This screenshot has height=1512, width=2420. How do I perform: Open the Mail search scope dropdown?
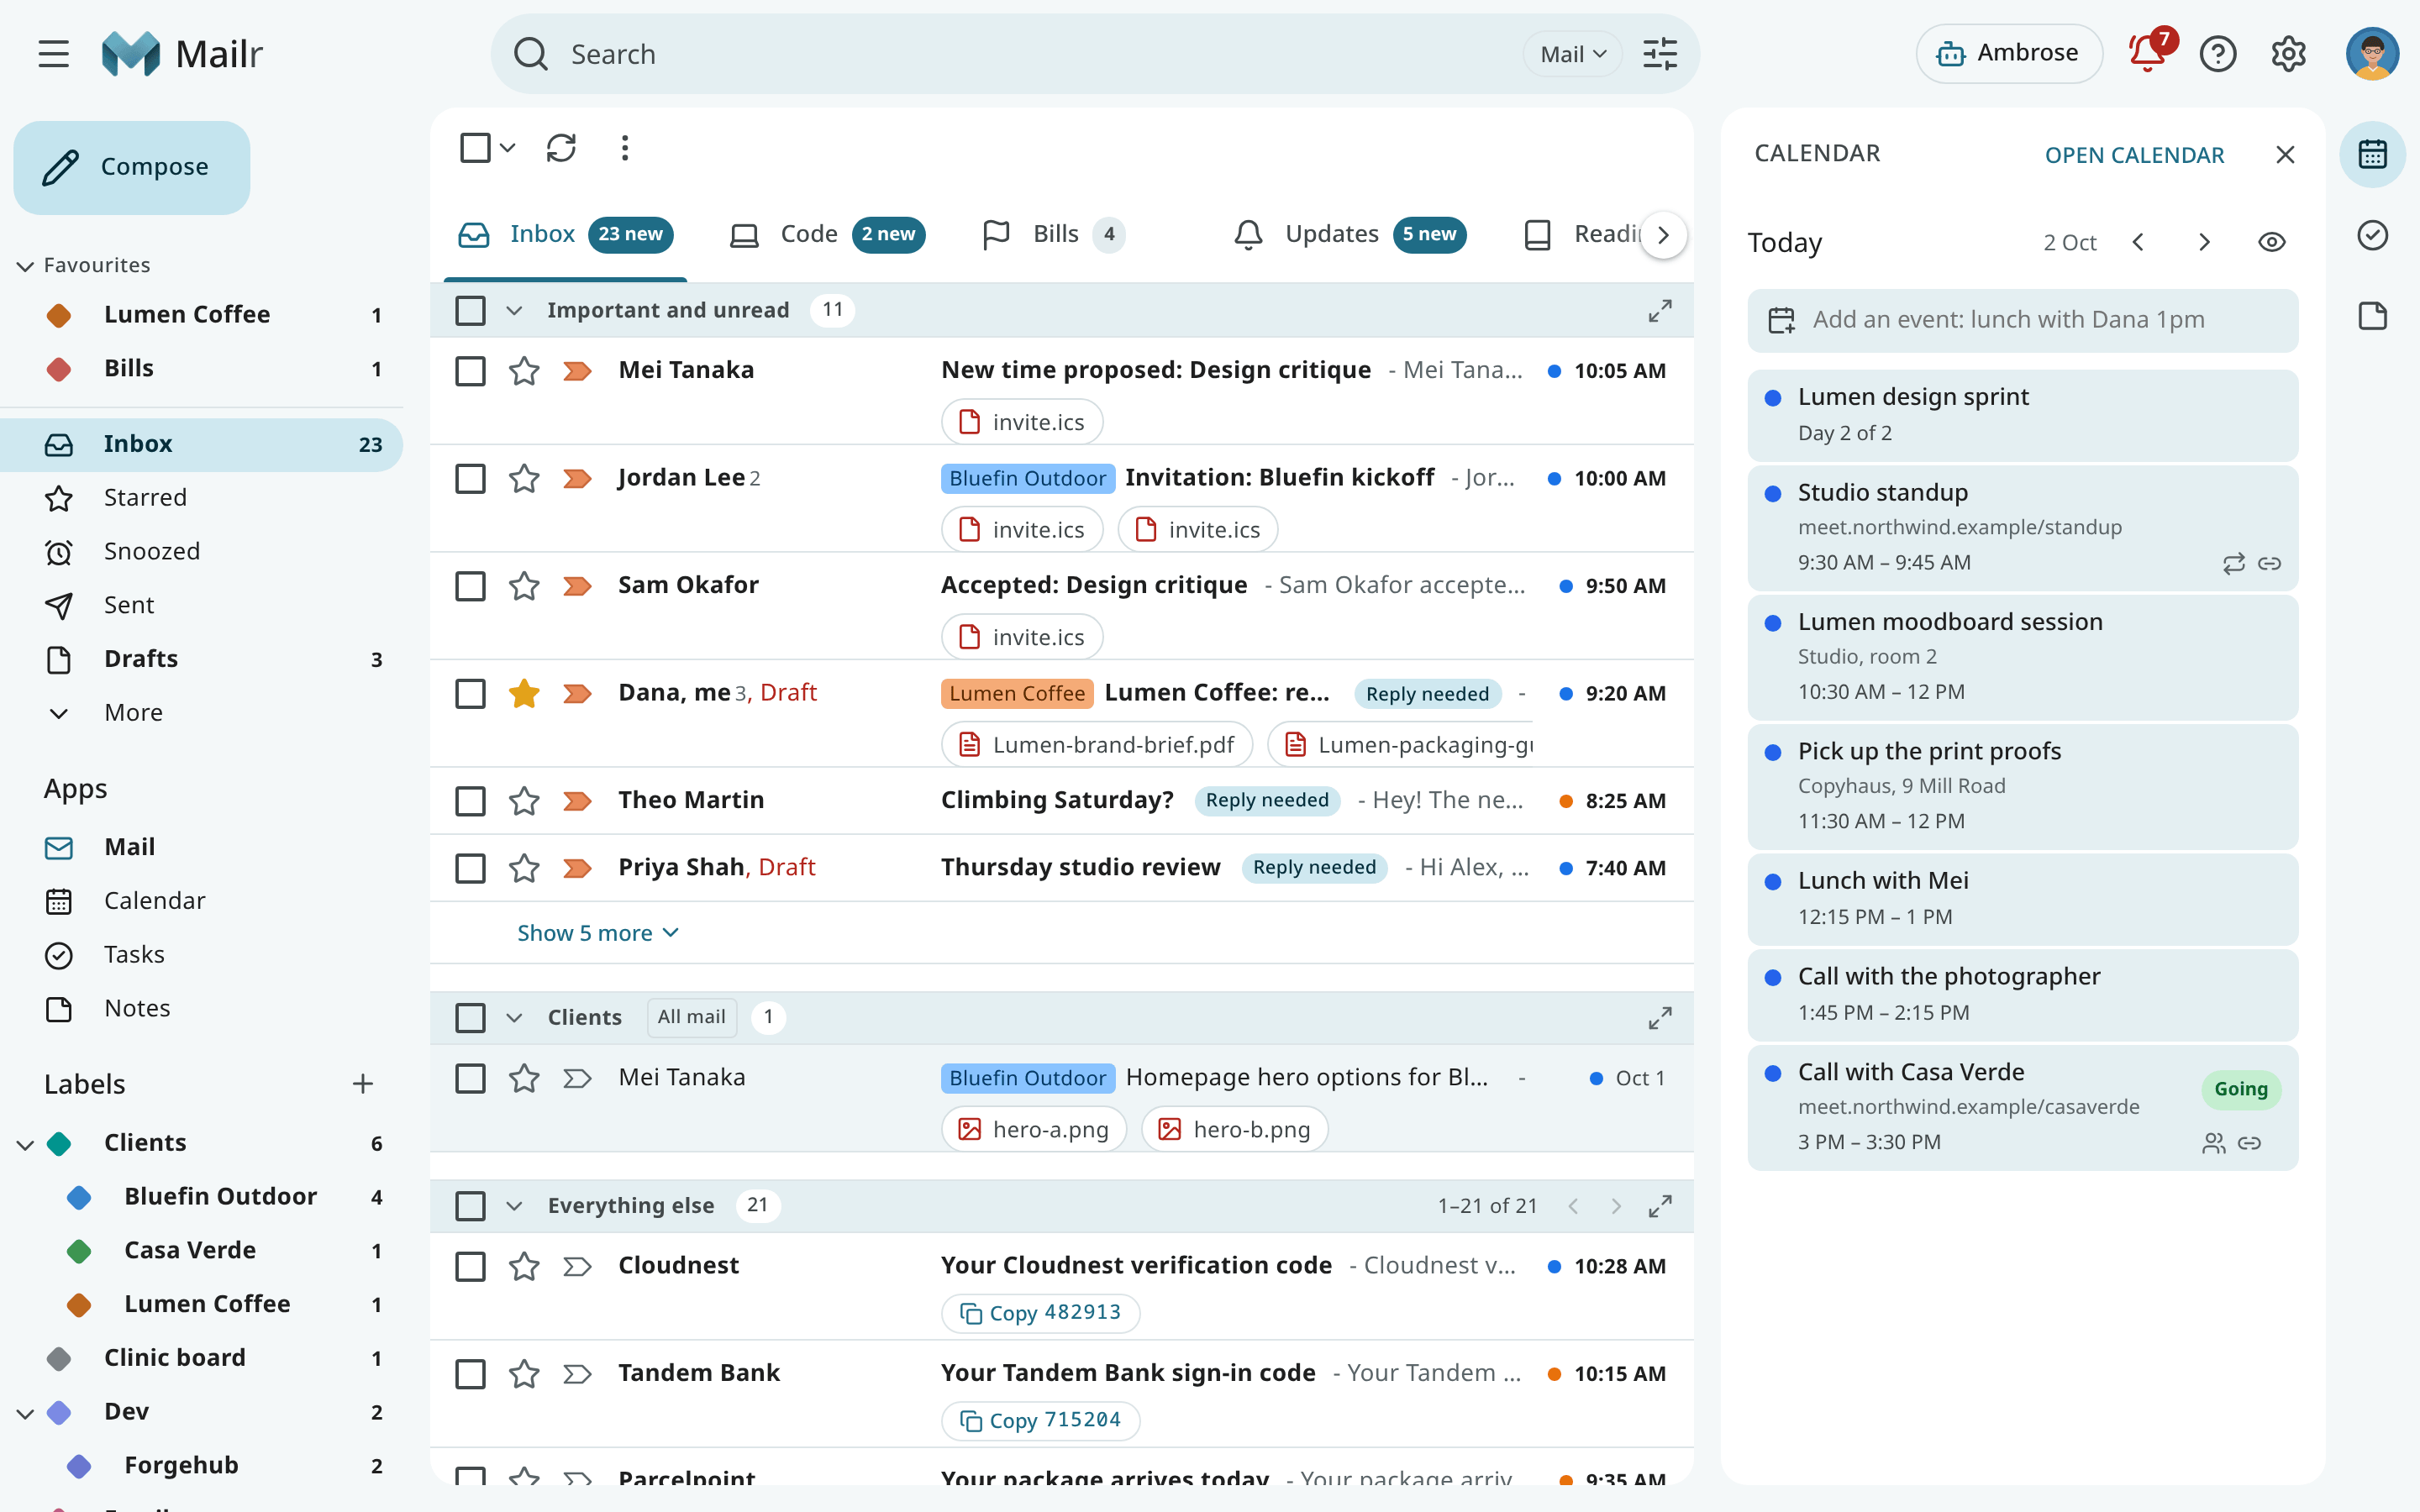tap(1572, 54)
